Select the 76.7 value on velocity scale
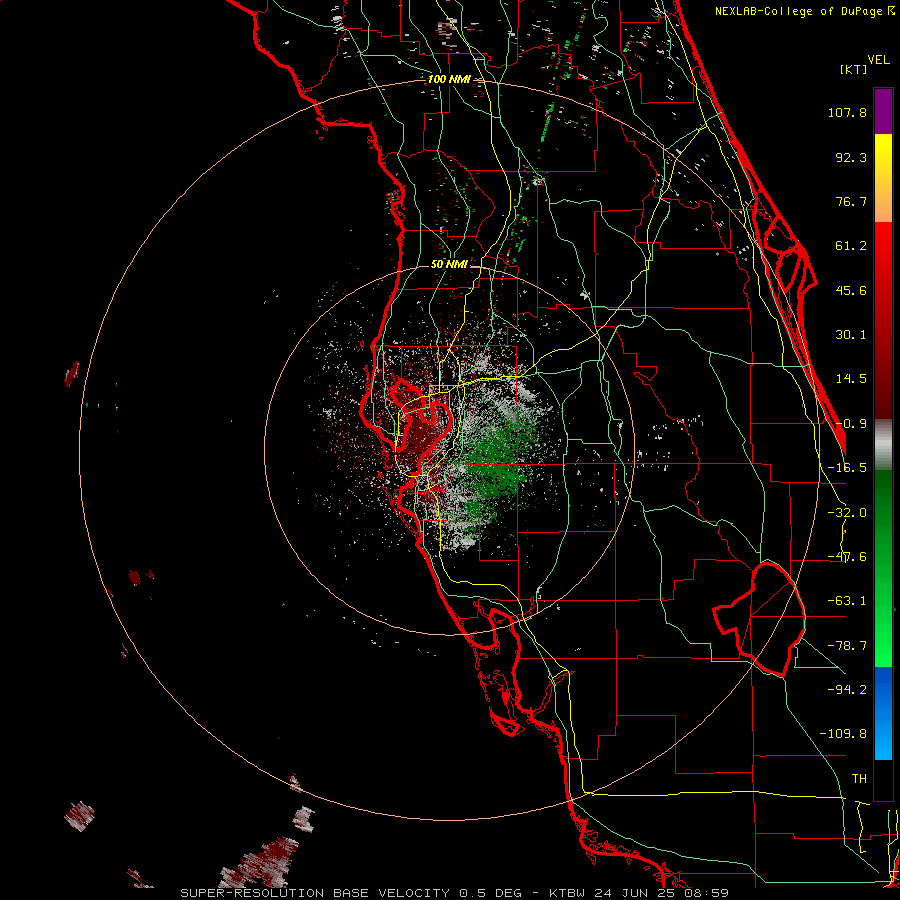Screen dimensions: 900x900 (x=851, y=201)
